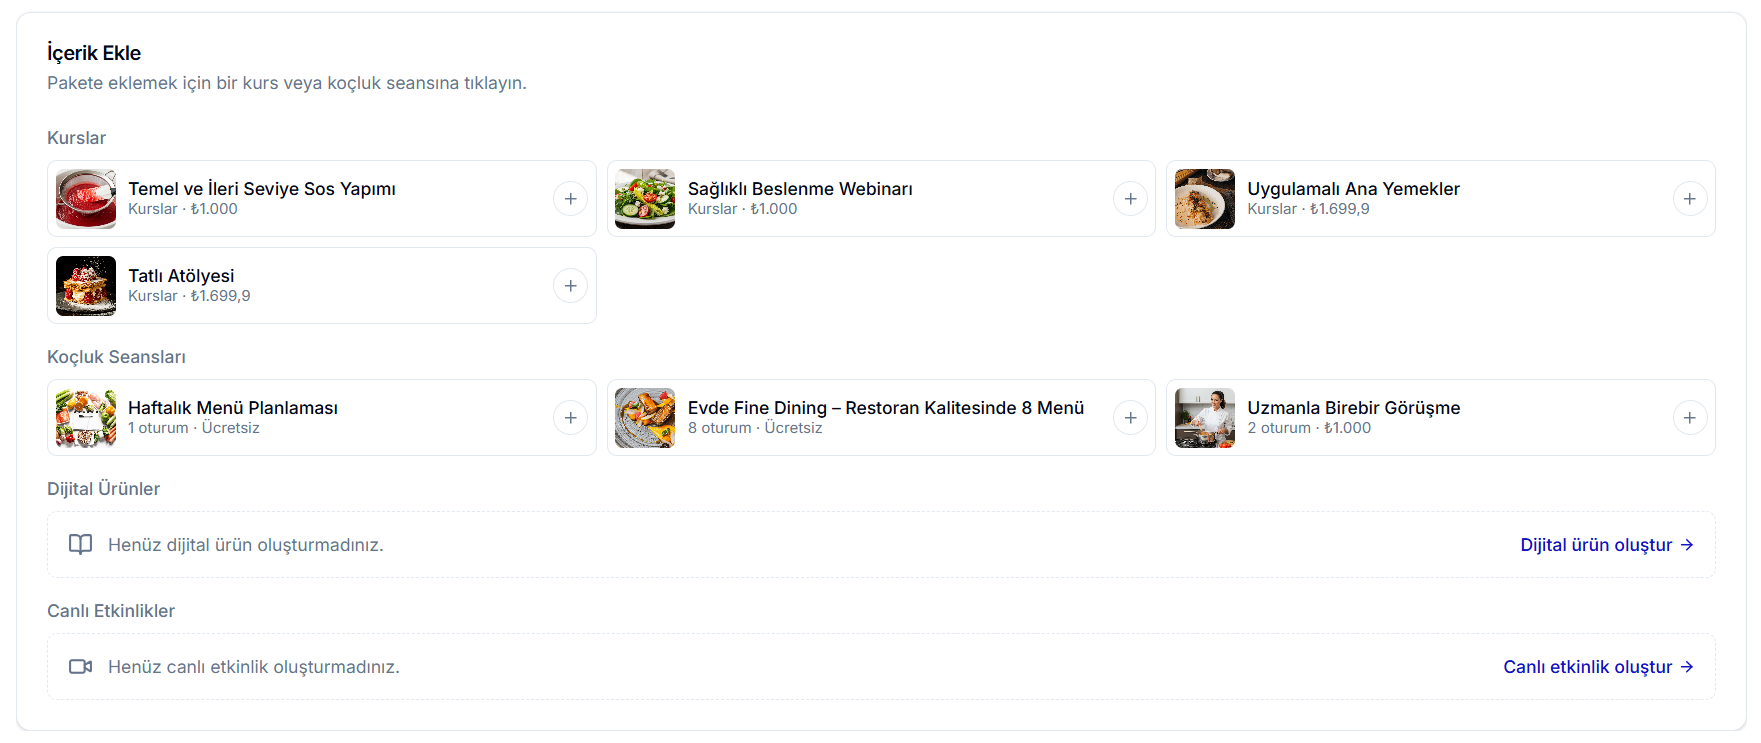Click the video camera icon in Canlı Etkinlikler
Viewport: 1761px width, 743px height.
click(x=80, y=666)
